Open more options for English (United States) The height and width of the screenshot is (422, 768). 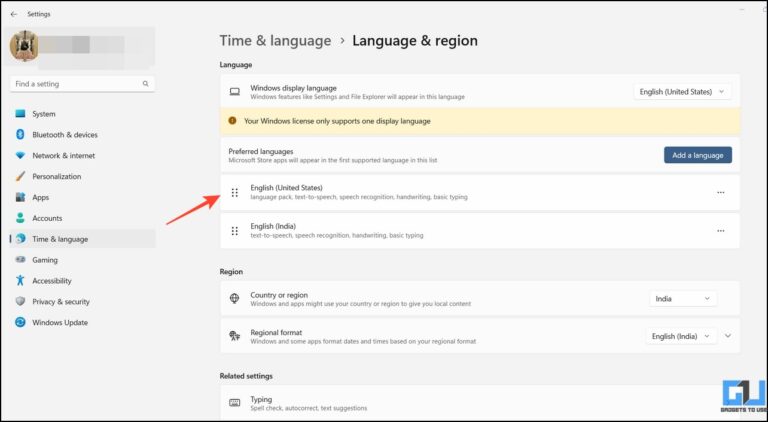point(720,192)
